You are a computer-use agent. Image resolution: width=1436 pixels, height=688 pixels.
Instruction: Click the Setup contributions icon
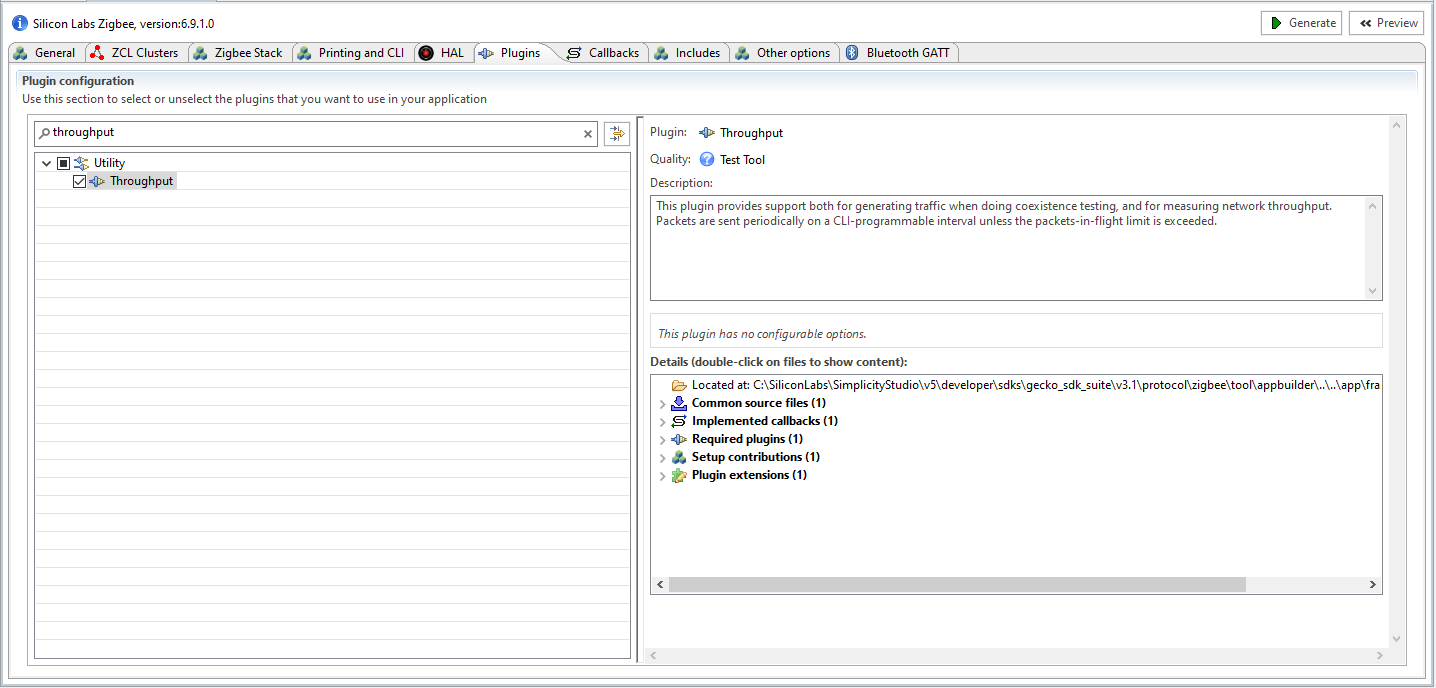[x=679, y=457]
